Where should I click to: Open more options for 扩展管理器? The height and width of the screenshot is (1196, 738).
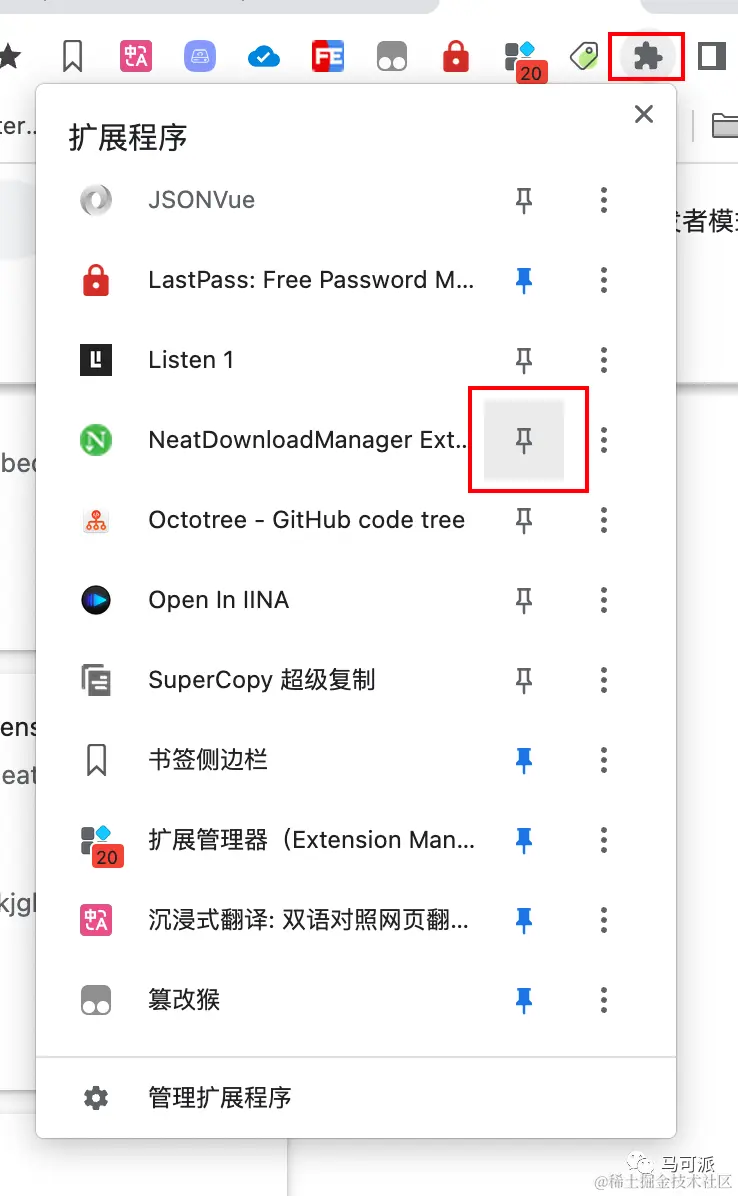pyautogui.click(x=604, y=840)
